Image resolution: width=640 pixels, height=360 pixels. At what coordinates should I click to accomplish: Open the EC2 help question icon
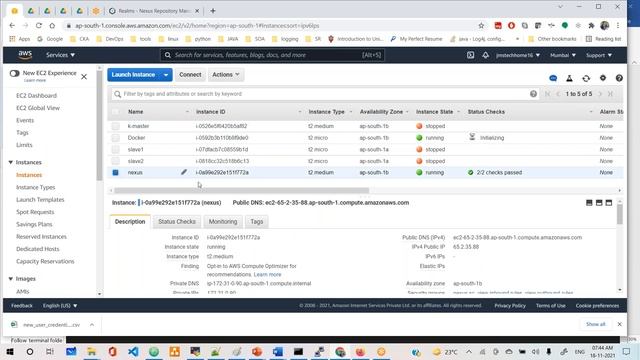click(x=619, y=78)
